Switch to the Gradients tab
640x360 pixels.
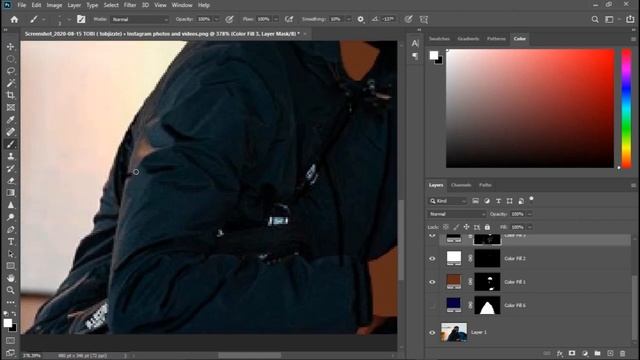pos(468,38)
